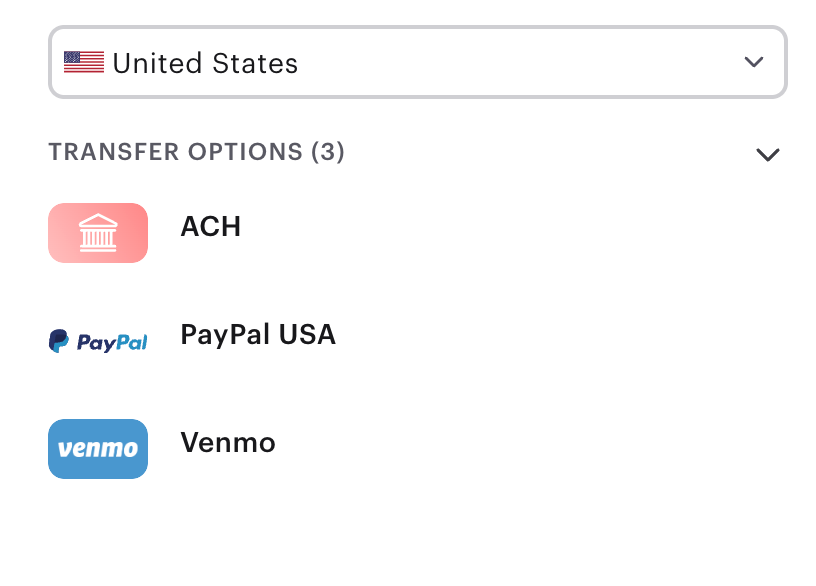The width and height of the screenshot is (816, 586).
Task: Select the ACH transfer option label
Action: tap(210, 227)
